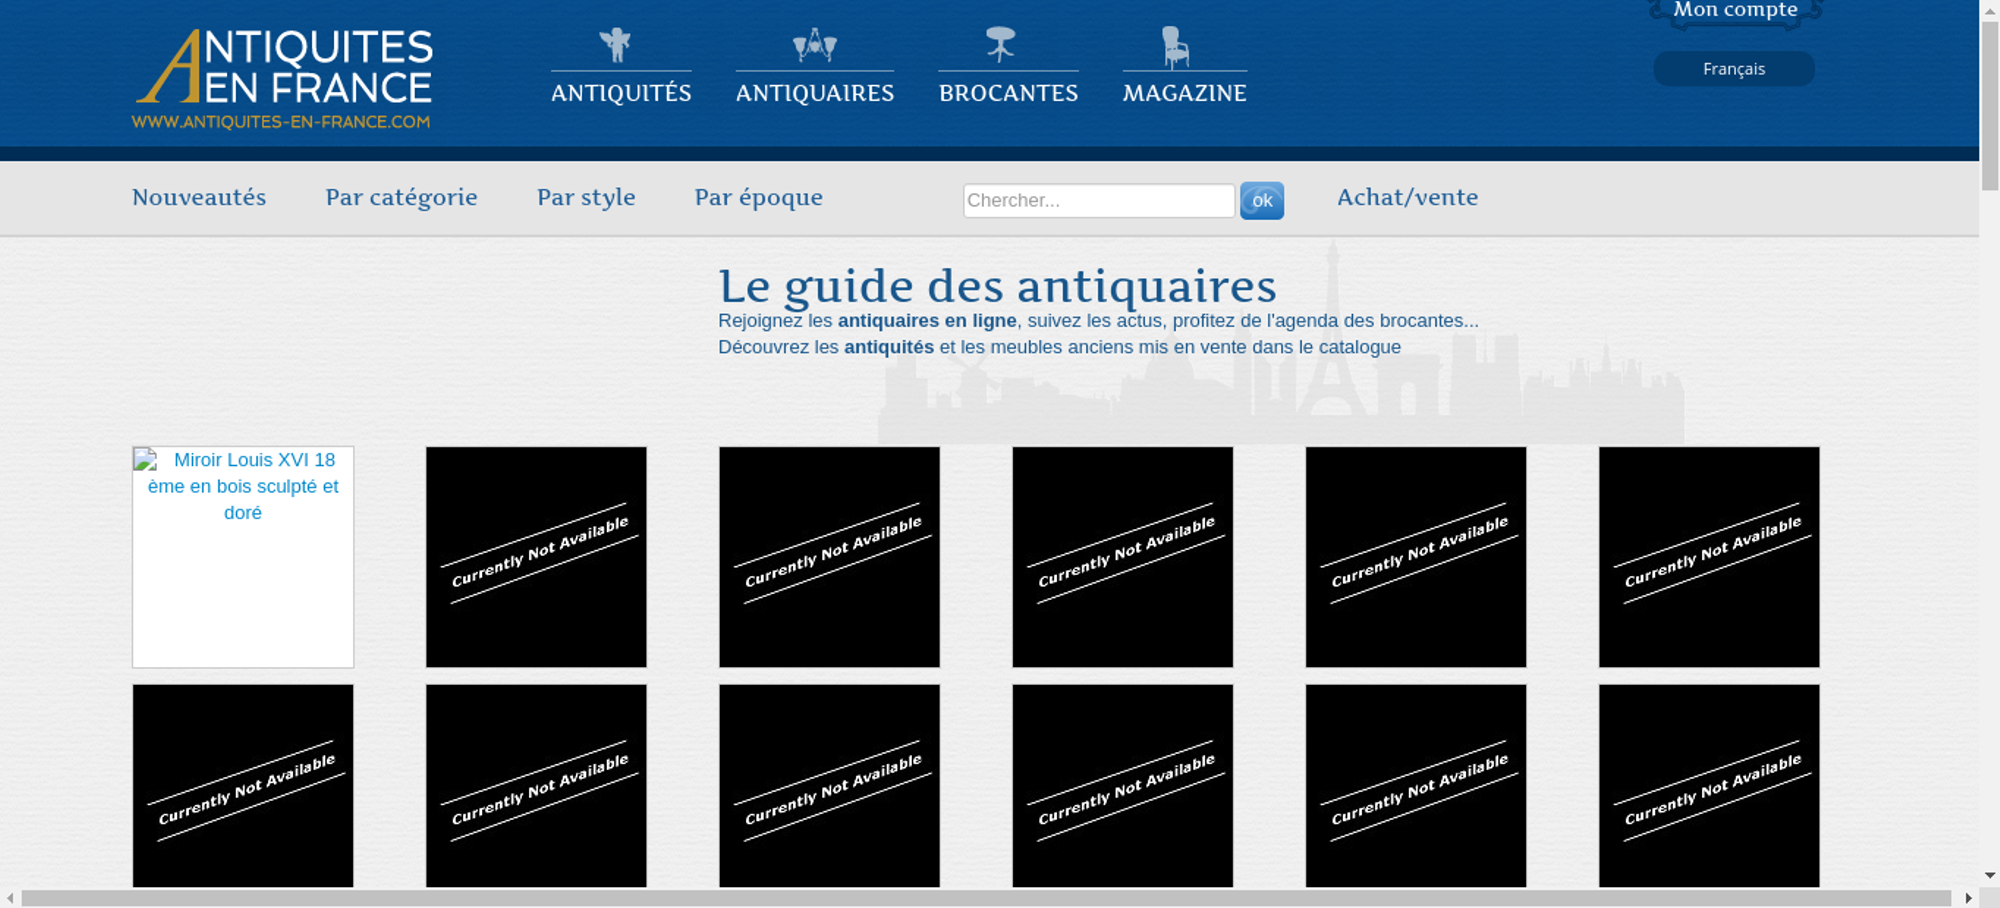Click the horizontal scrollbar track at the bottom
Image resolution: width=2000 pixels, height=908 pixels.
[985, 898]
